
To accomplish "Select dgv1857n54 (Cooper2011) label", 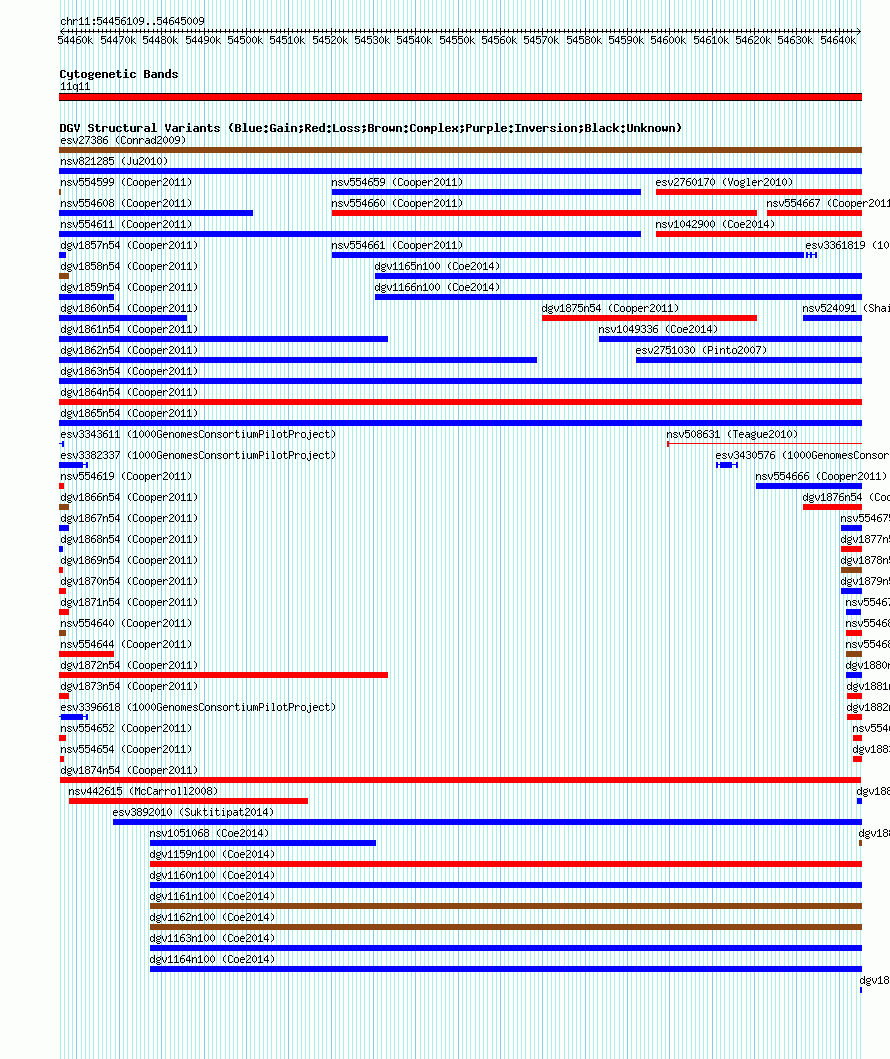I will [129, 245].
